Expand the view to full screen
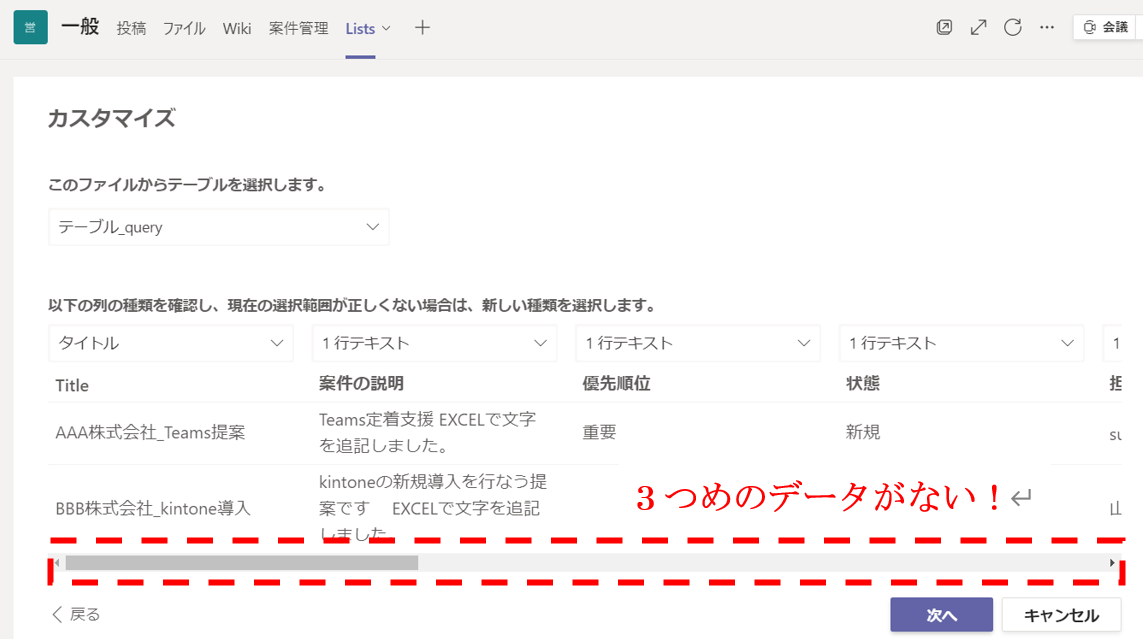The width and height of the screenshot is (1143, 639). pyautogui.click(x=978, y=27)
